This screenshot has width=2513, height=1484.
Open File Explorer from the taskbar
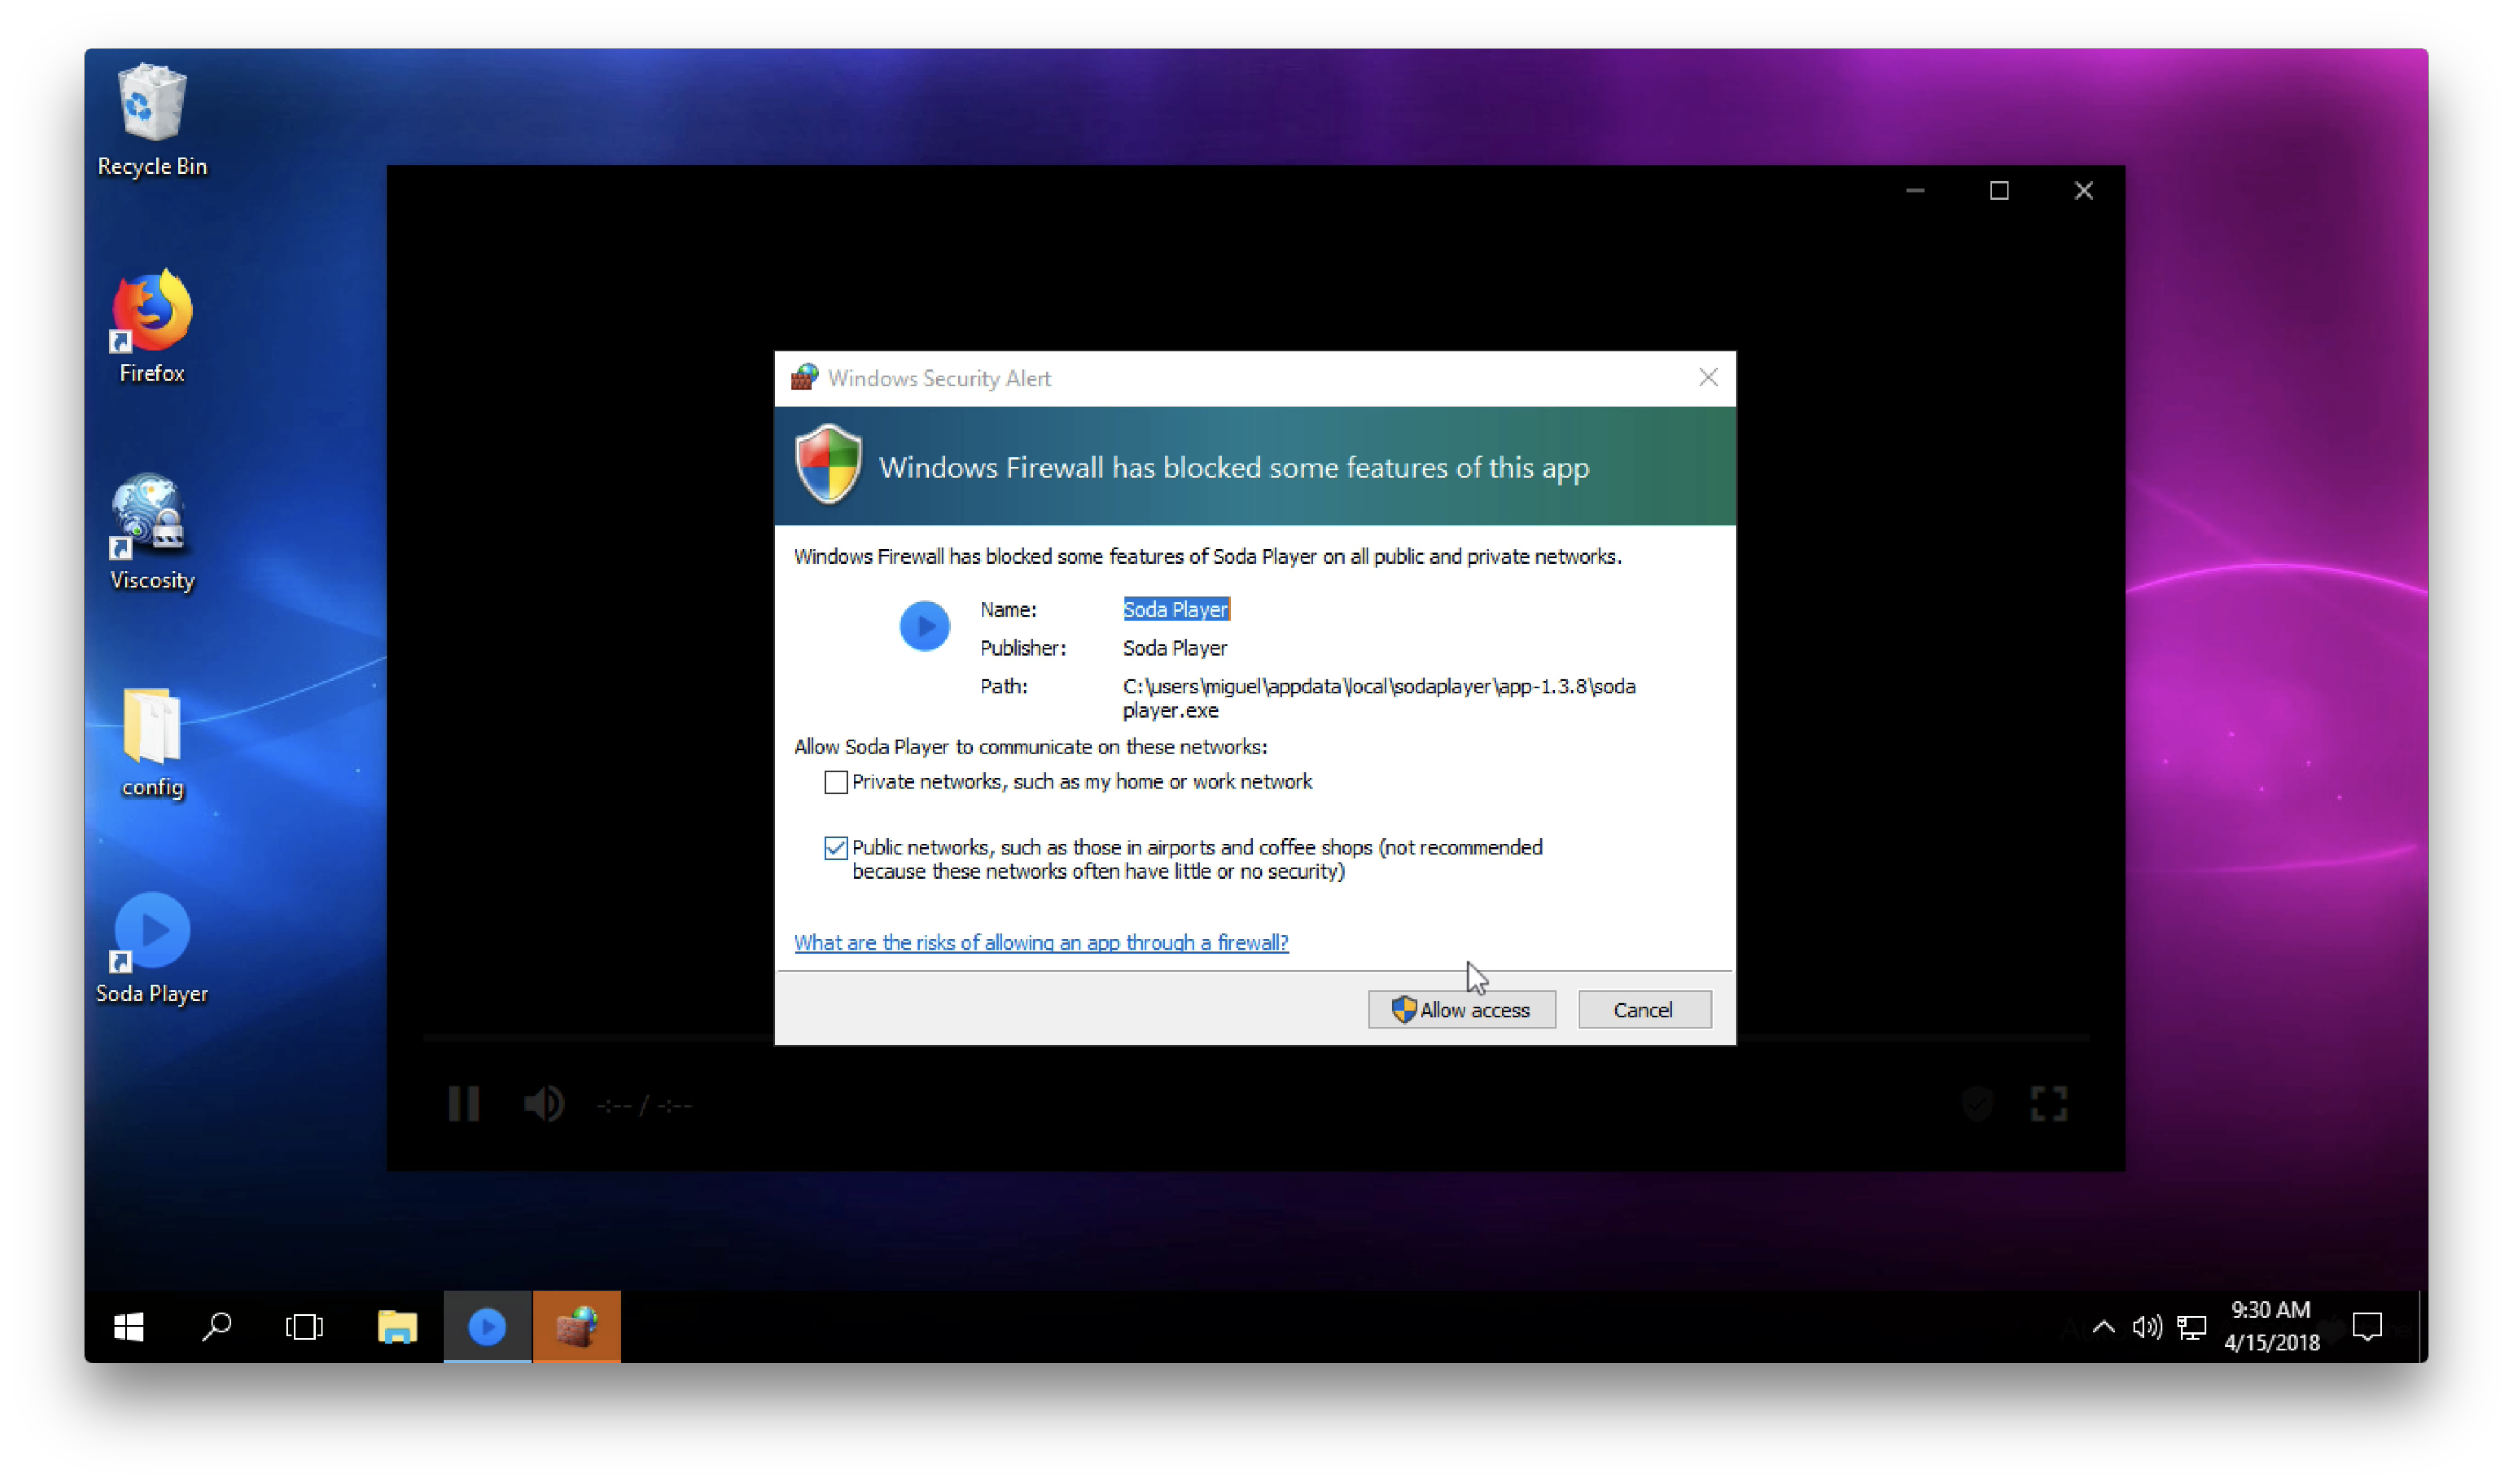(x=397, y=1327)
